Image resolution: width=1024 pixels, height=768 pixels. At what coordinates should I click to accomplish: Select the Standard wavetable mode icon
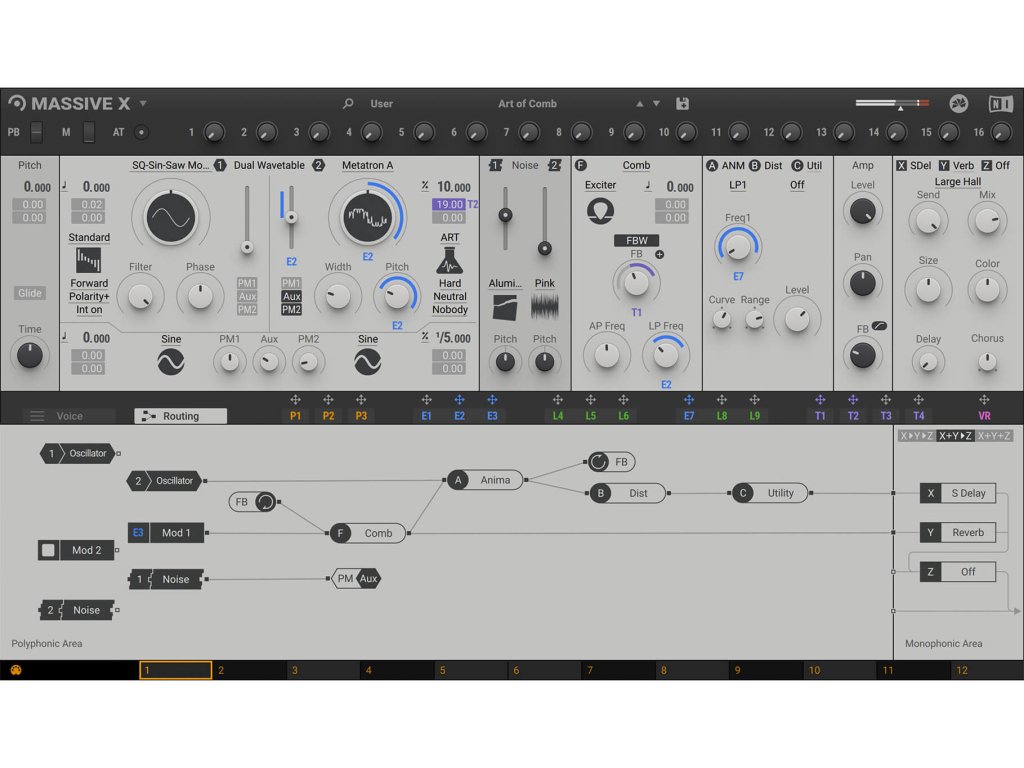point(89,260)
